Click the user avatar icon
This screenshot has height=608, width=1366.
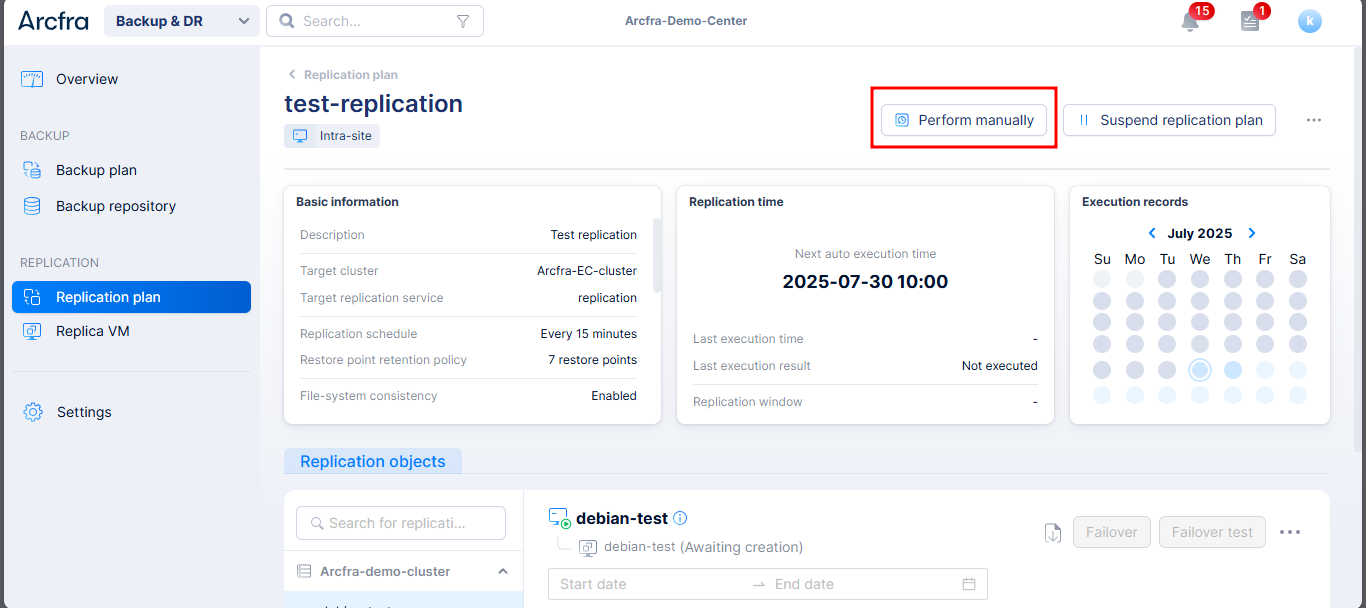(x=1309, y=21)
